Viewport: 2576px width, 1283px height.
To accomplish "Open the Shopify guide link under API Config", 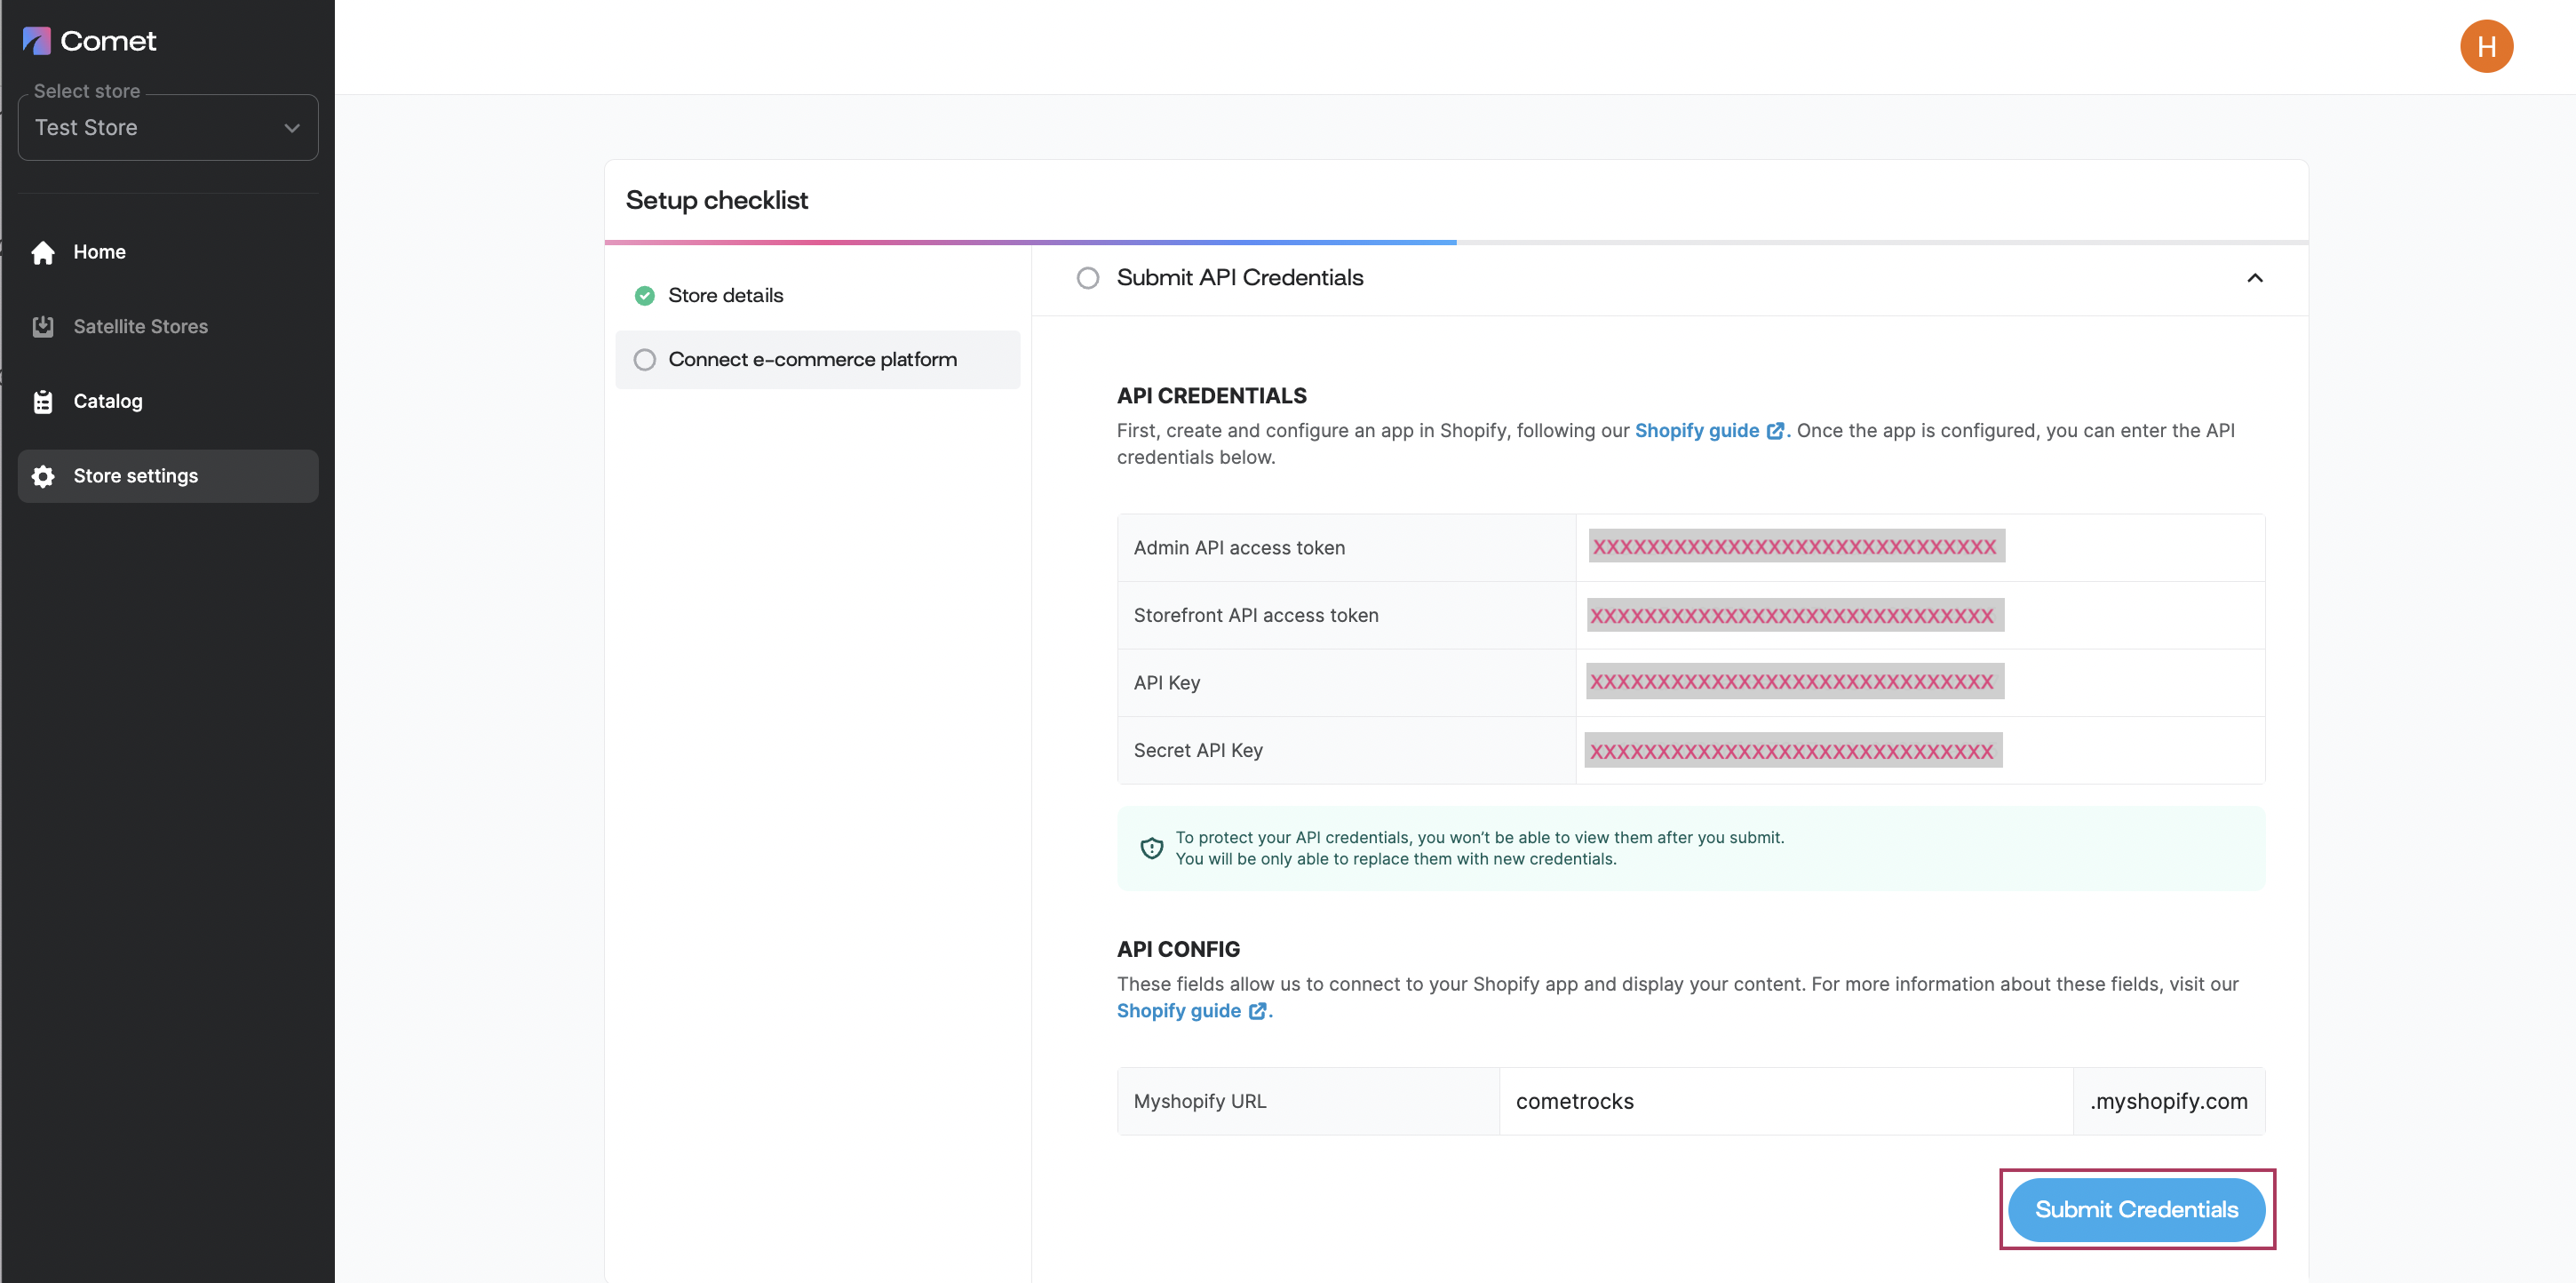I will click(1180, 1011).
